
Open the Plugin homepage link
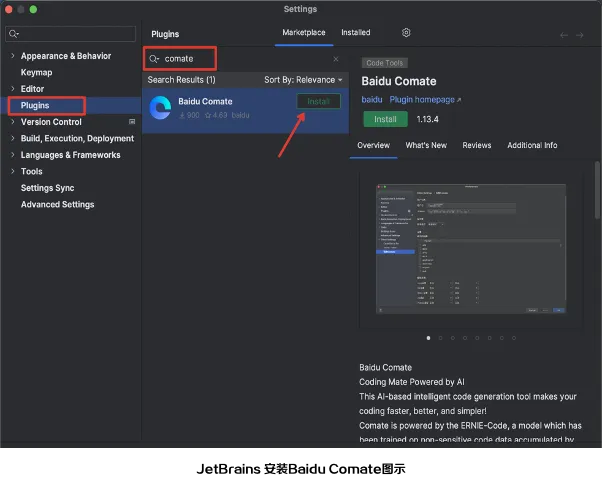[425, 100]
